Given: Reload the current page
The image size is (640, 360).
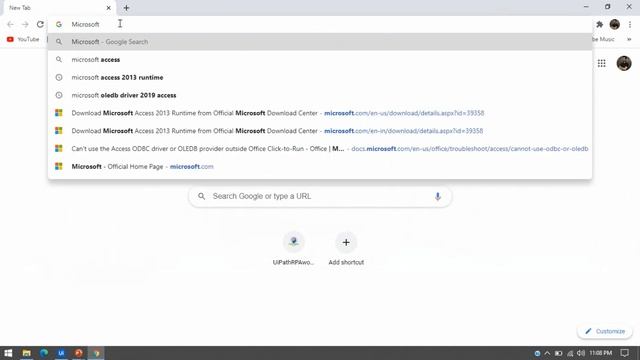Looking at the screenshot, I should point(40,24).
